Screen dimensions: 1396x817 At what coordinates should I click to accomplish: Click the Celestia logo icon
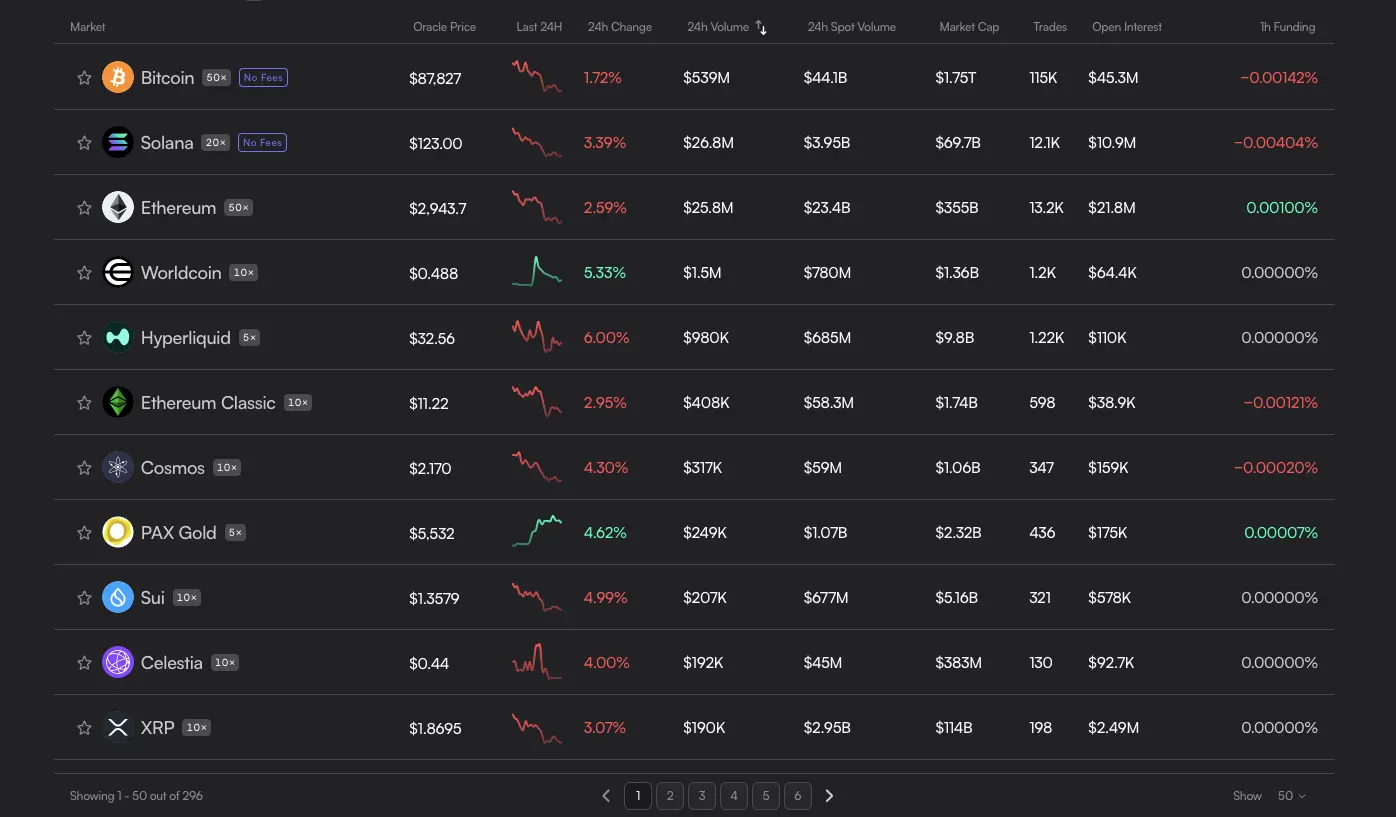click(x=118, y=662)
